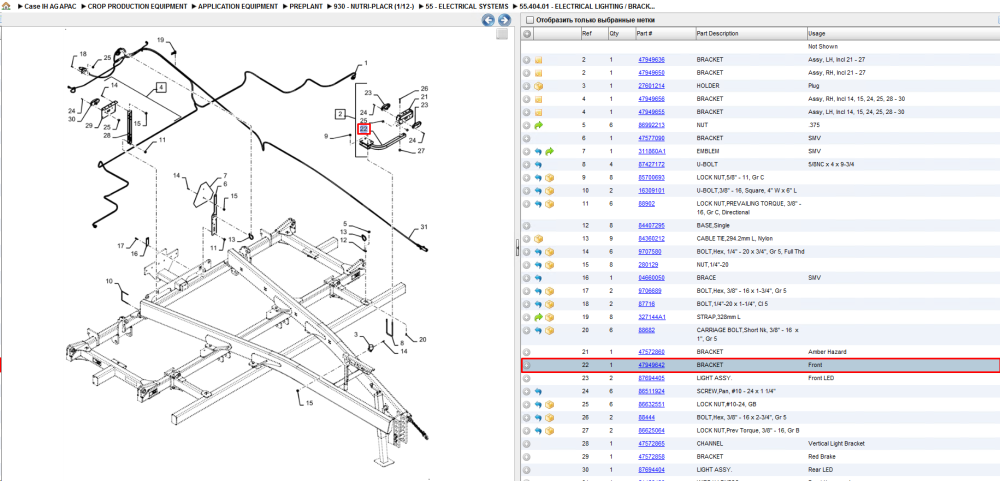The image size is (1000, 481).
Task: Open part number link 311860A1
Action: 652,151
